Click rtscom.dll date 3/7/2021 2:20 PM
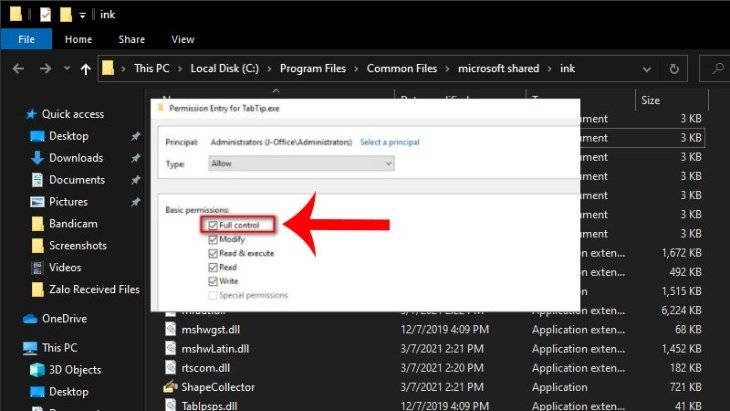The height and width of the screenshot is (411, 730). 442,368
